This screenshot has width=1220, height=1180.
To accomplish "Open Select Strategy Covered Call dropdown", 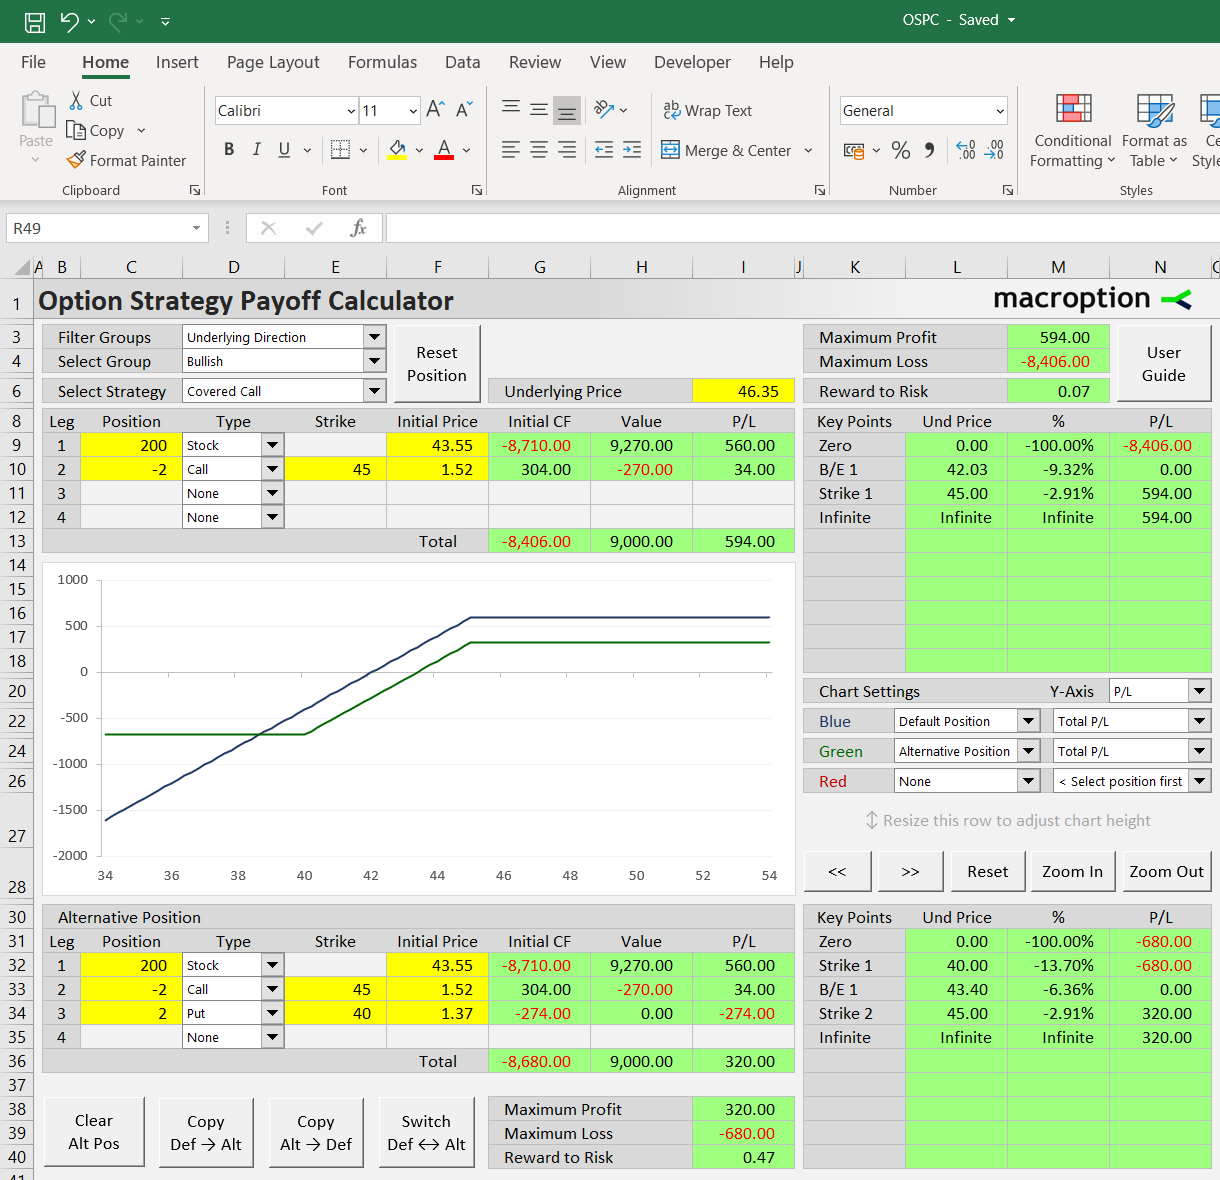I will click(374, 391).
